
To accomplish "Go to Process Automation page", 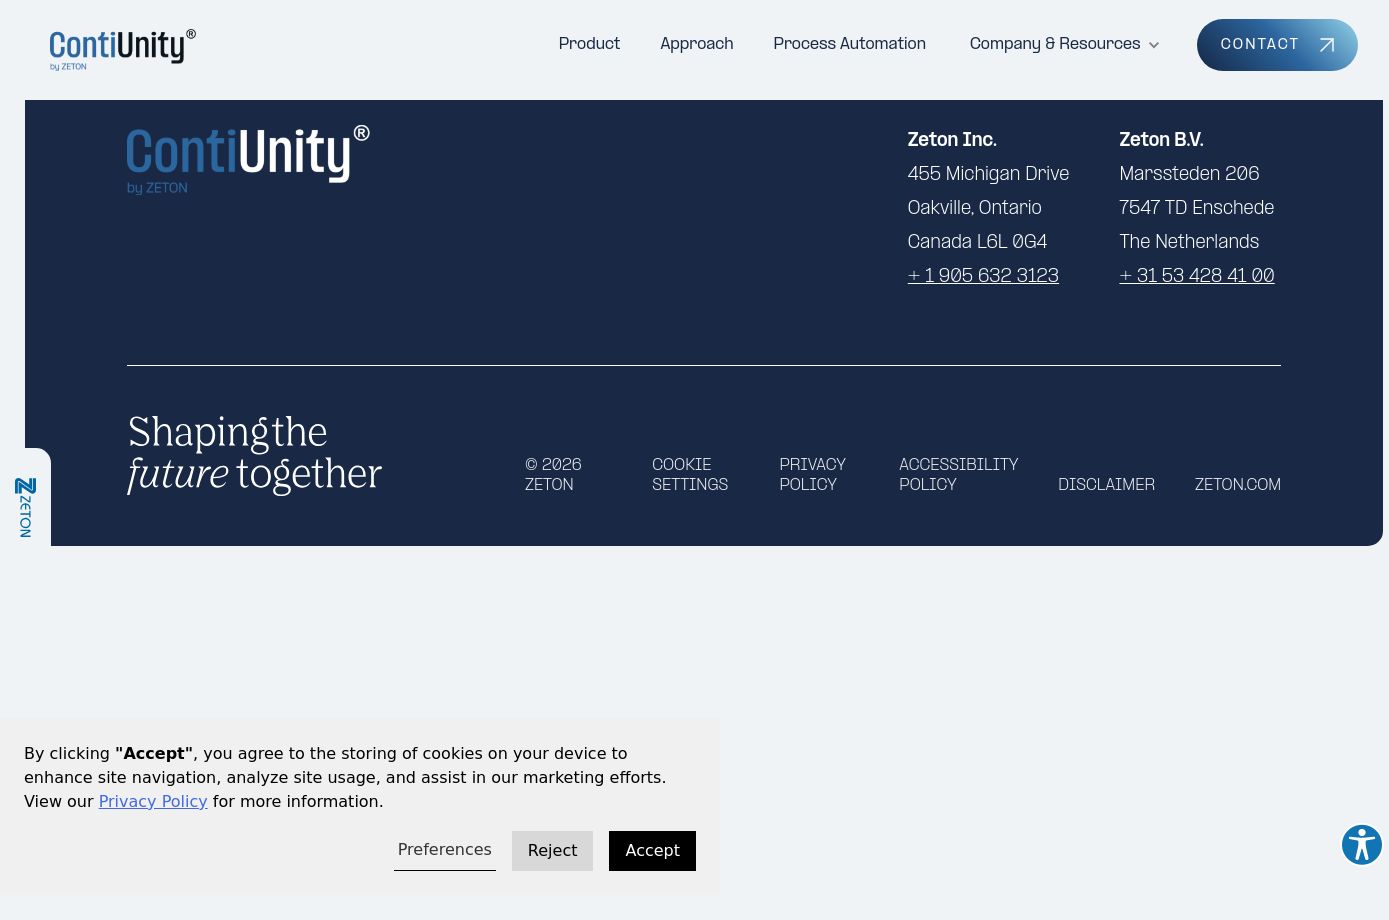I will pyautogui.click(x=849, y=44).
